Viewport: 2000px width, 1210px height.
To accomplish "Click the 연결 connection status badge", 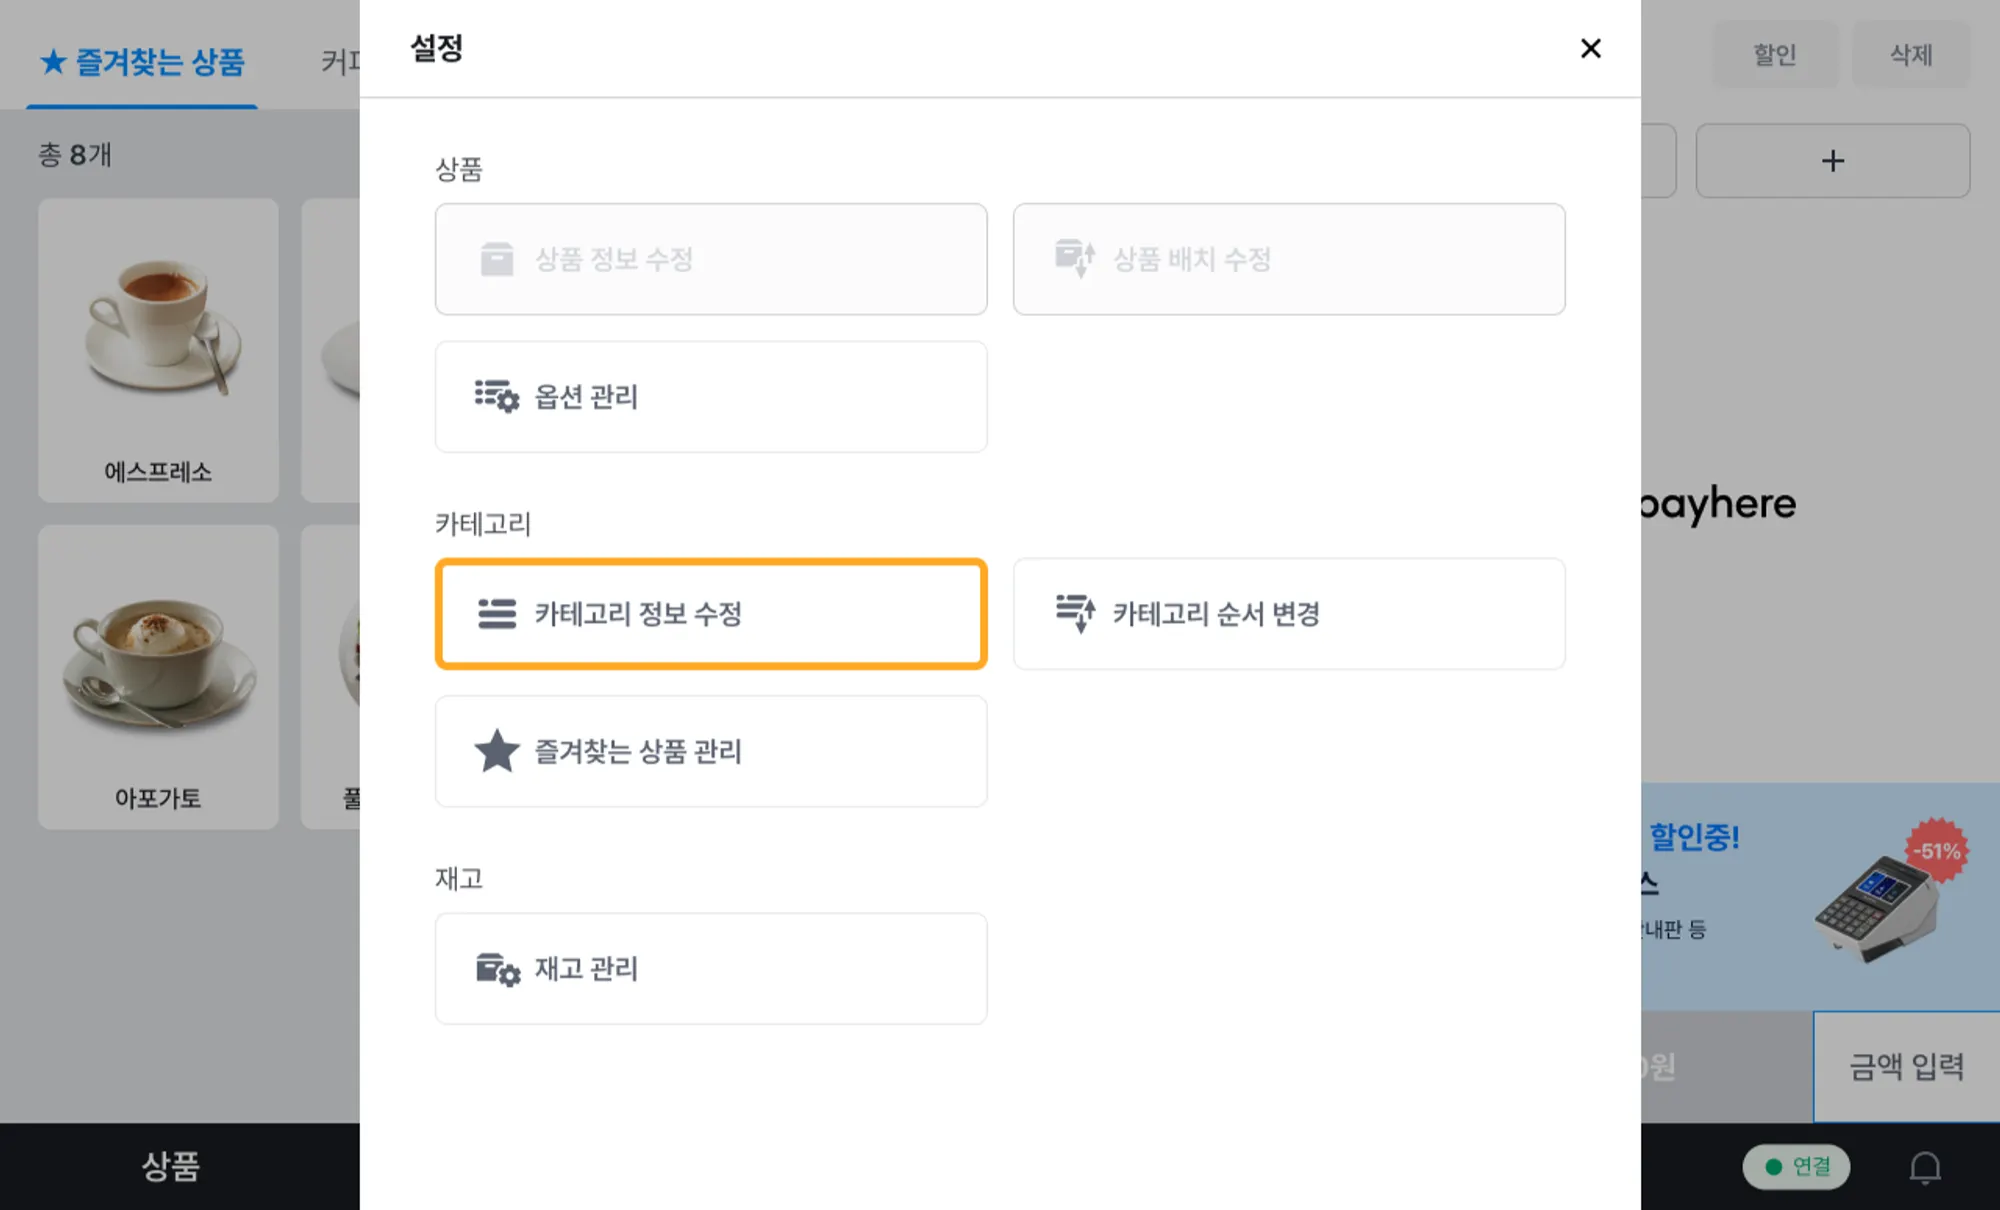I will (1796, 1167).
